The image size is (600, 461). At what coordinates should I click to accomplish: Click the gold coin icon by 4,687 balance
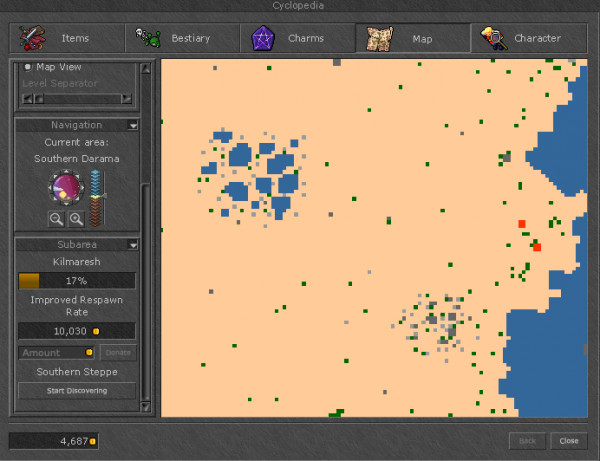pyautogui.click(x=92, y=441)
